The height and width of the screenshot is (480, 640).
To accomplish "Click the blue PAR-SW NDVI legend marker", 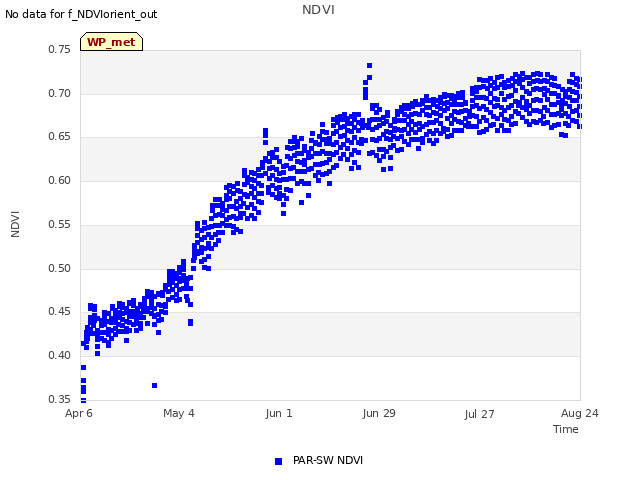I will (x=278, y=461).
